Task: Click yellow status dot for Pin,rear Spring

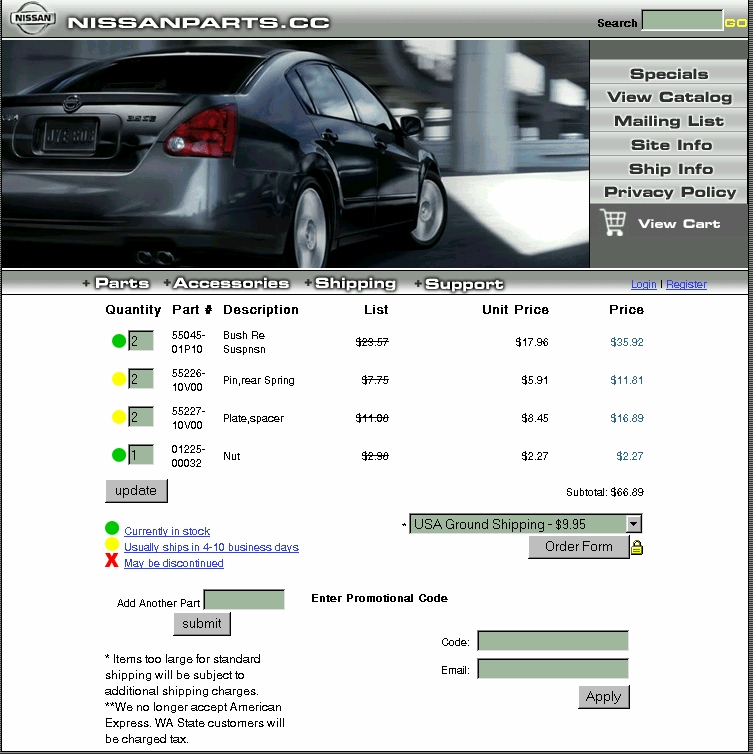Action: pyautogui.click(x=118, y=379)
